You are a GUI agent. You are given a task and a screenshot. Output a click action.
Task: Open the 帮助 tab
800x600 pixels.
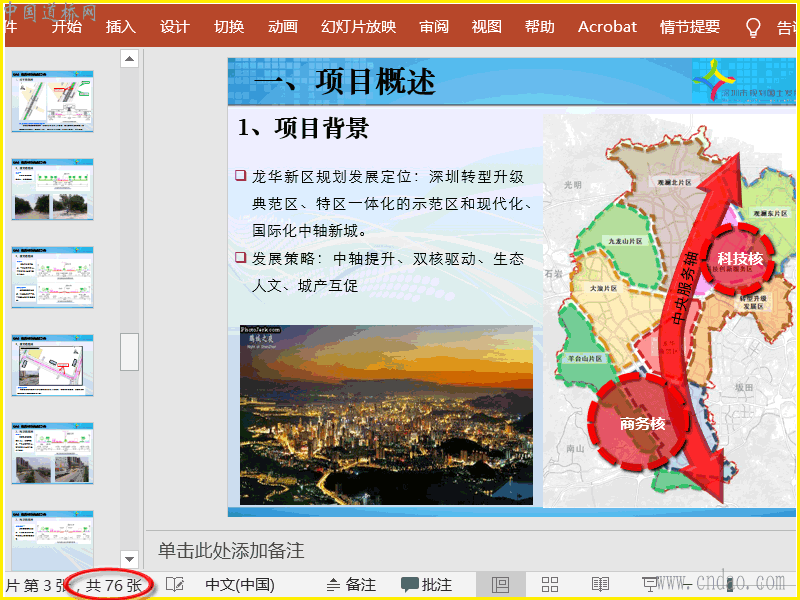coord(539,27)
